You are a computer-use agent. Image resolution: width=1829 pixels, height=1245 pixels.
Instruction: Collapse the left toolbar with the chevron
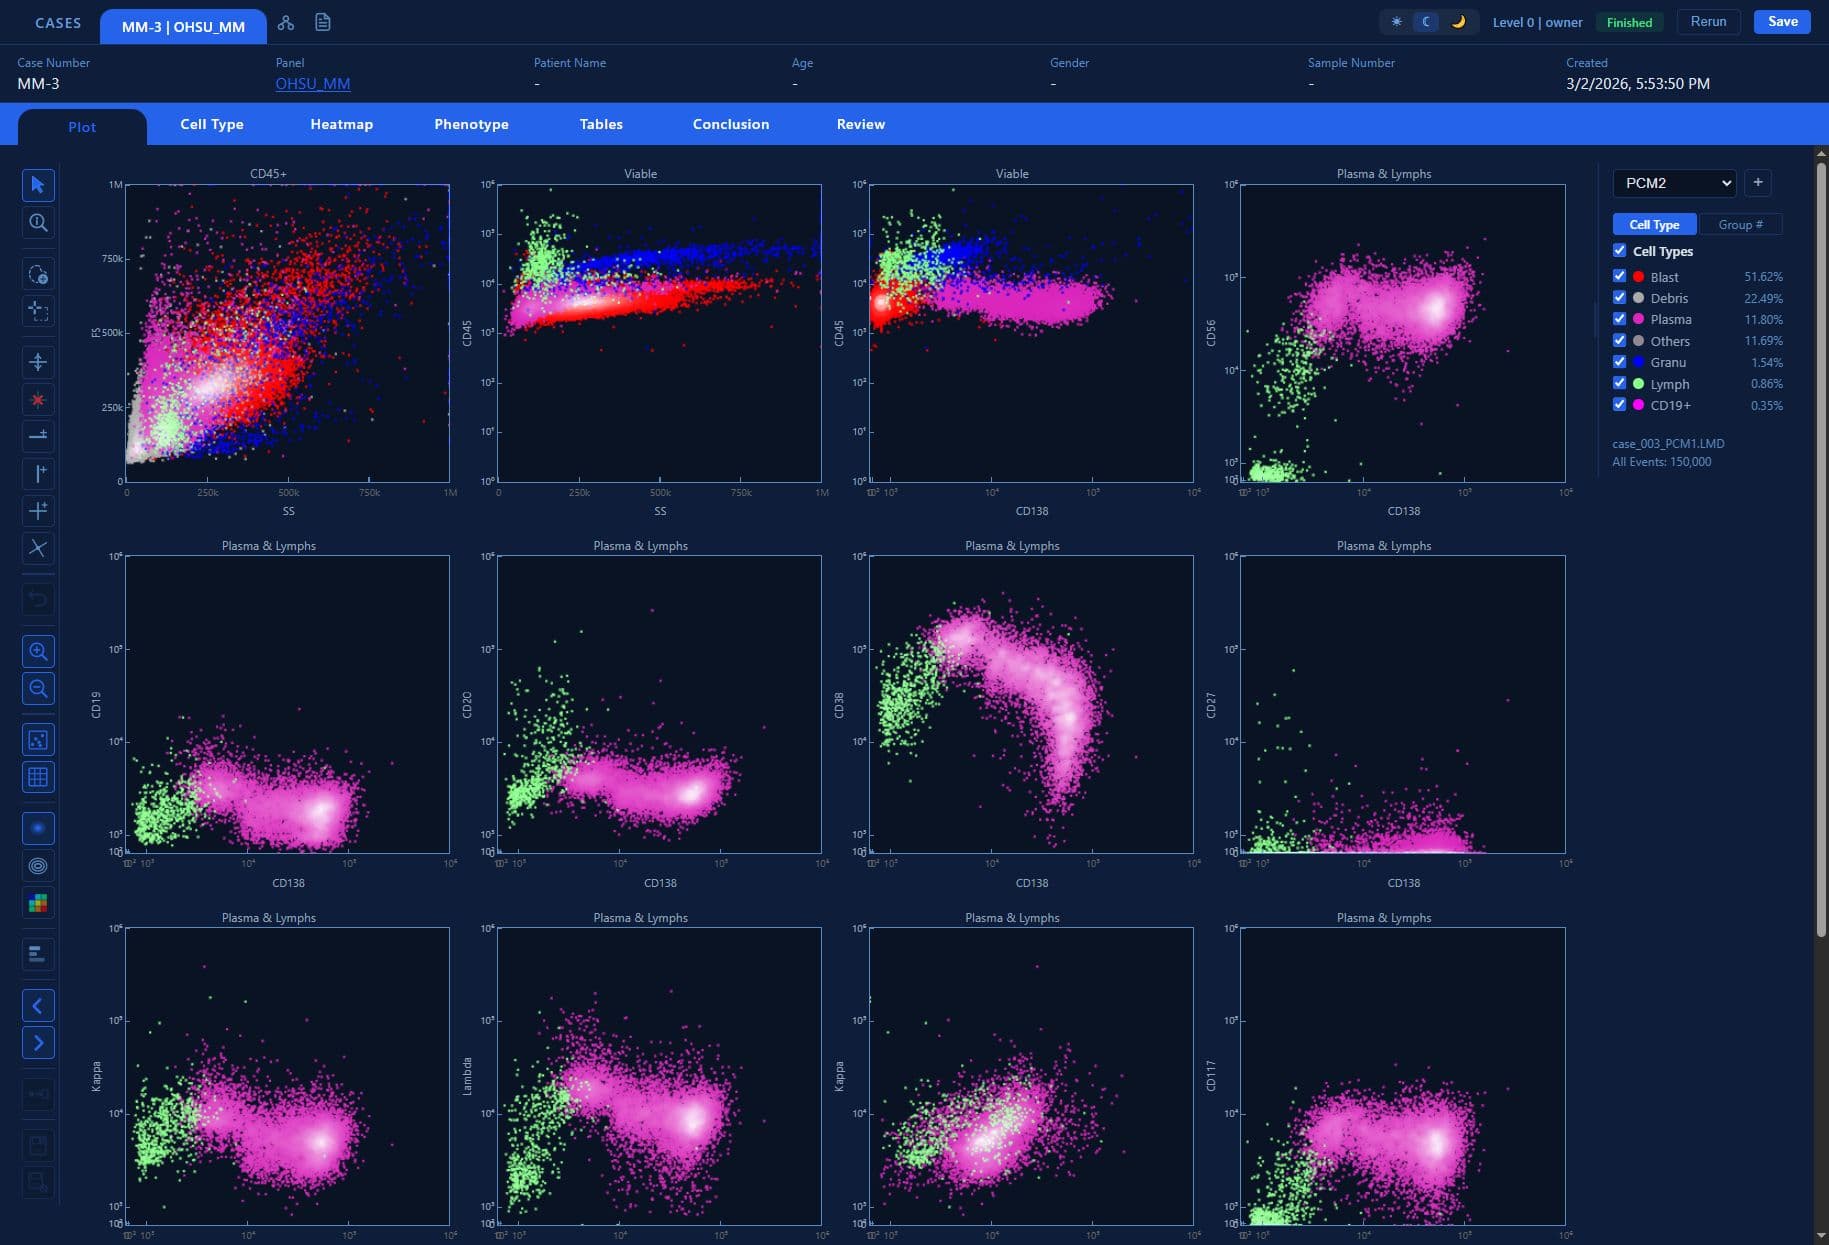38,1005
